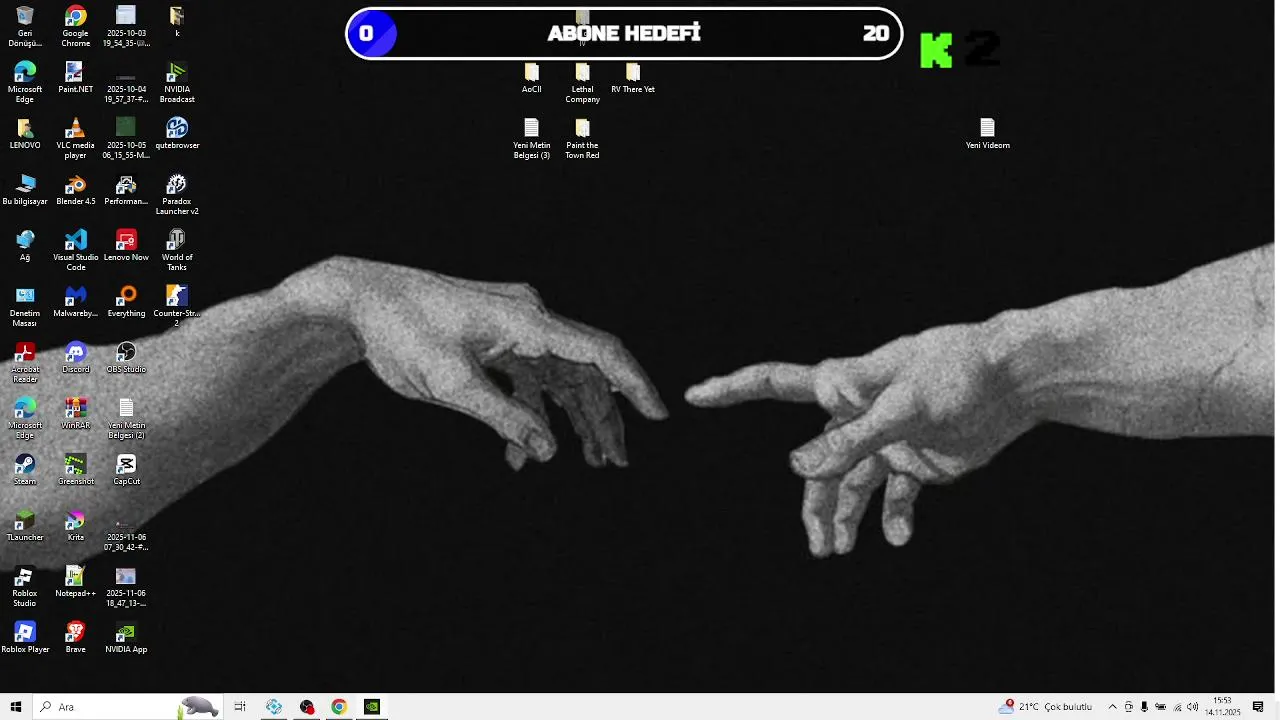The width and height of the screenshot is (1280, 720).
Task: Select the AoCII folder
Action: (532, 78)
